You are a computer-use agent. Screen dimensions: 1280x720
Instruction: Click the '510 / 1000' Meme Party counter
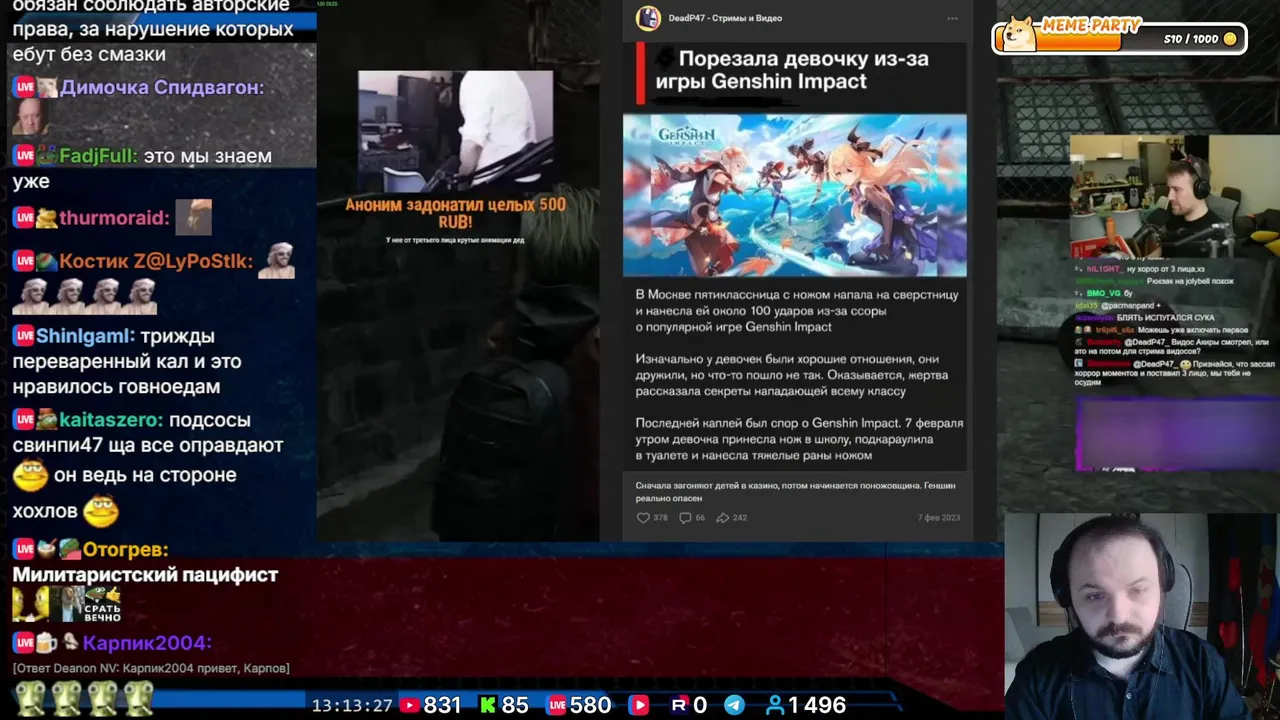(x=1191, y=39)
